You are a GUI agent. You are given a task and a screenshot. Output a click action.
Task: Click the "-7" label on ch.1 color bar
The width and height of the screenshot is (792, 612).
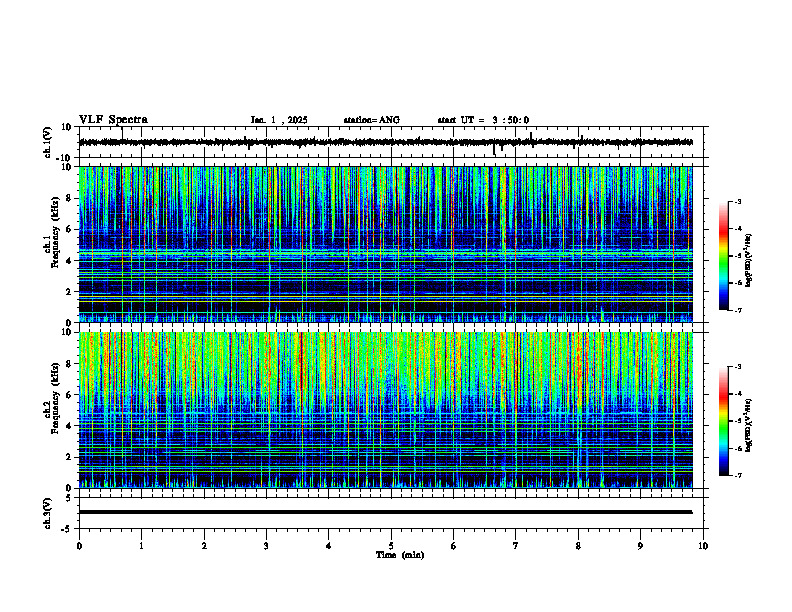coord(738,310)
